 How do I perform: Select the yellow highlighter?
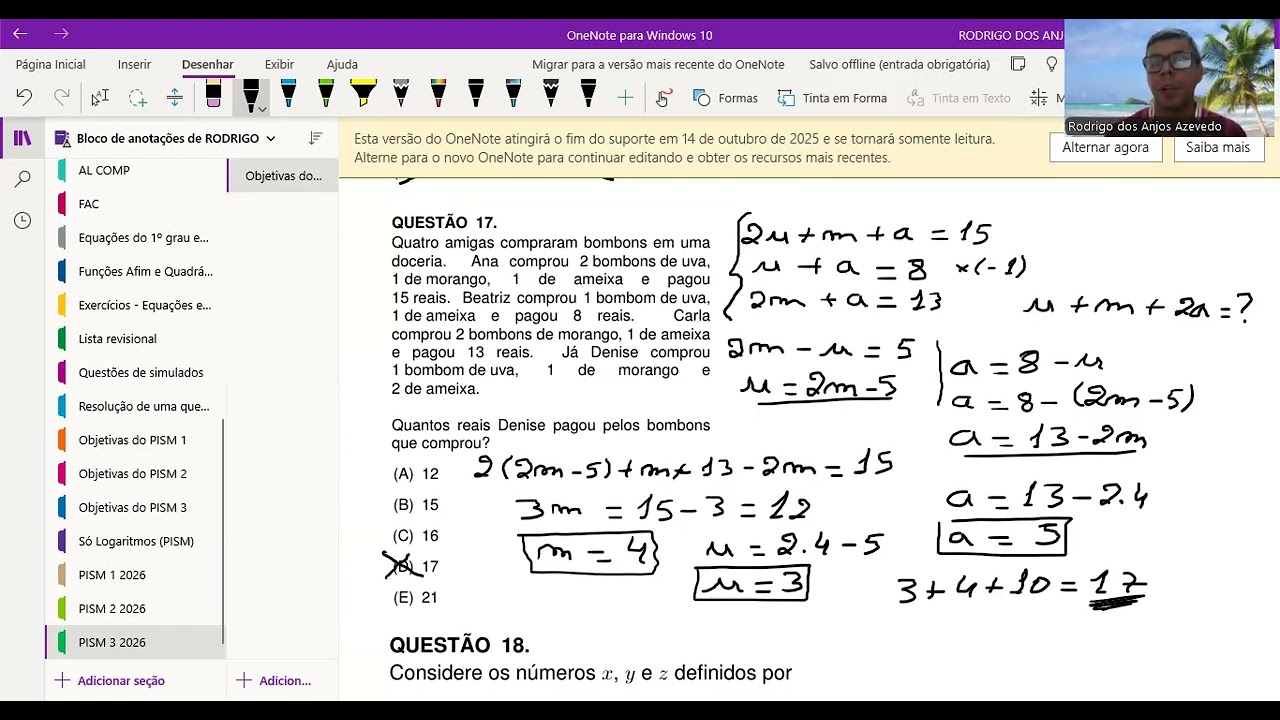coord(363,95)
